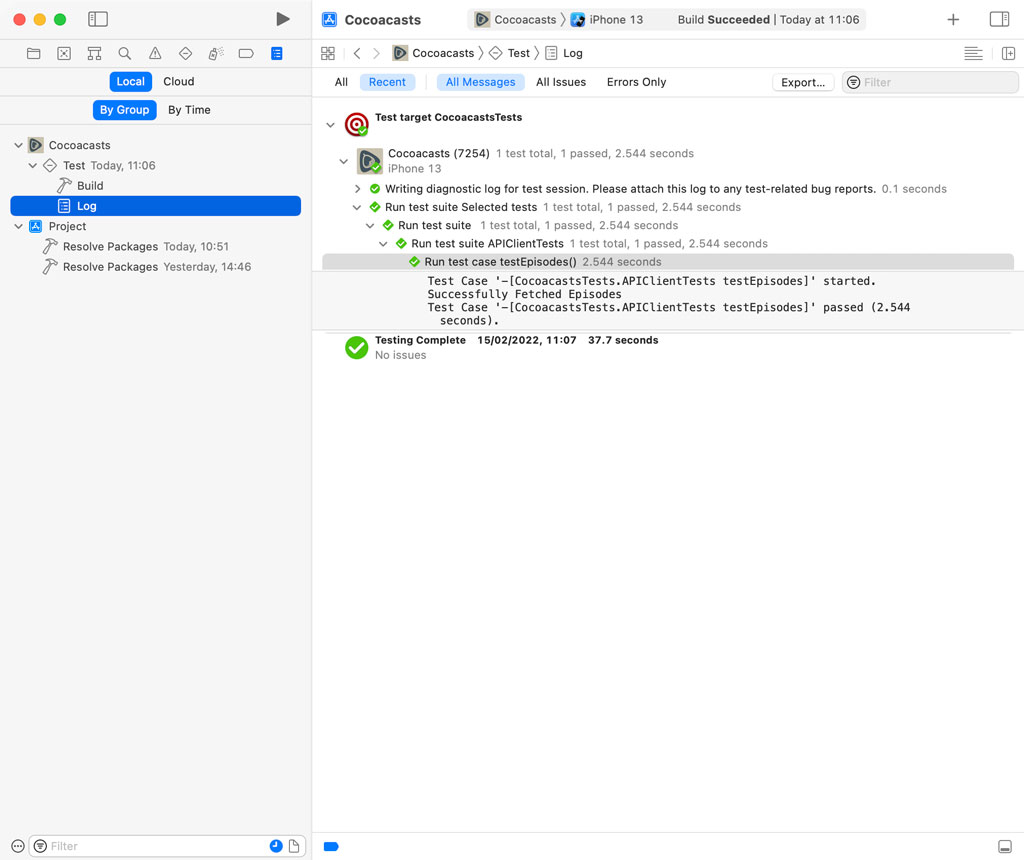Switch report source to Cloud
This screenshot has height=860, width=1024.
(179, 82)
